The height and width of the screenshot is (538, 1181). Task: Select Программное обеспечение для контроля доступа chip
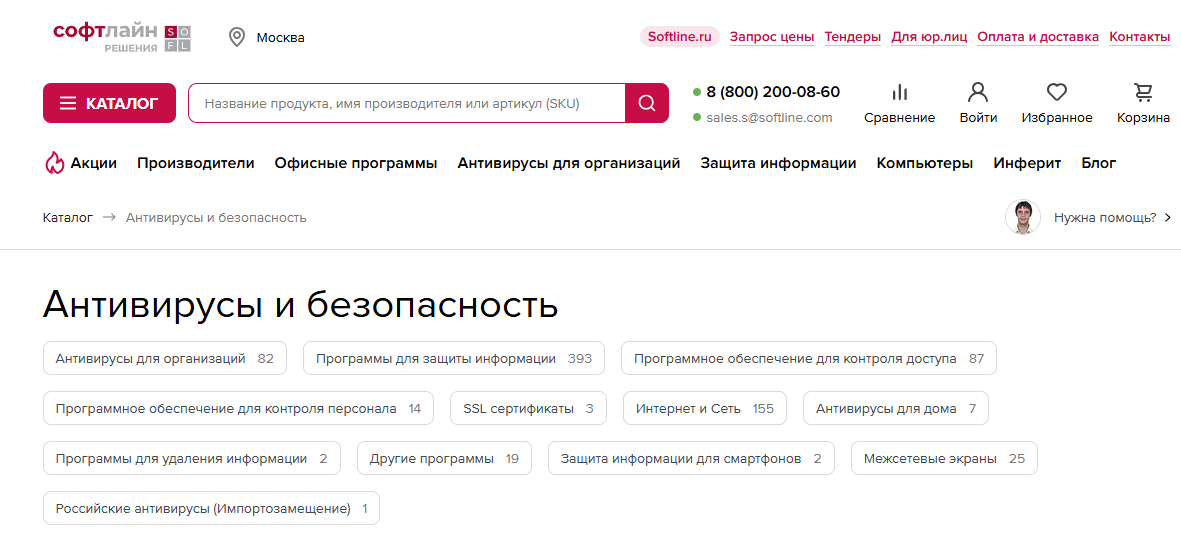point(809,359)
